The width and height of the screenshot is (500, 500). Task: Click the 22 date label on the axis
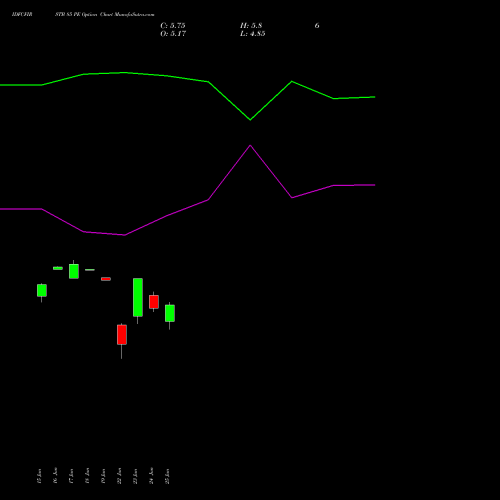point(119,476)
